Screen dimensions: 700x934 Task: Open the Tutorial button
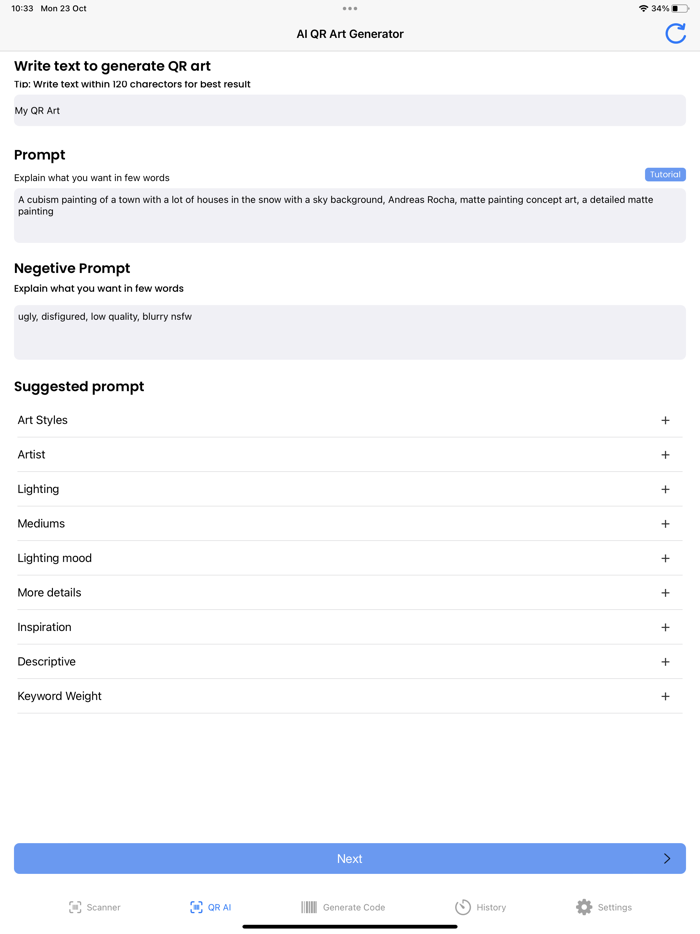[x=665, y=175]
